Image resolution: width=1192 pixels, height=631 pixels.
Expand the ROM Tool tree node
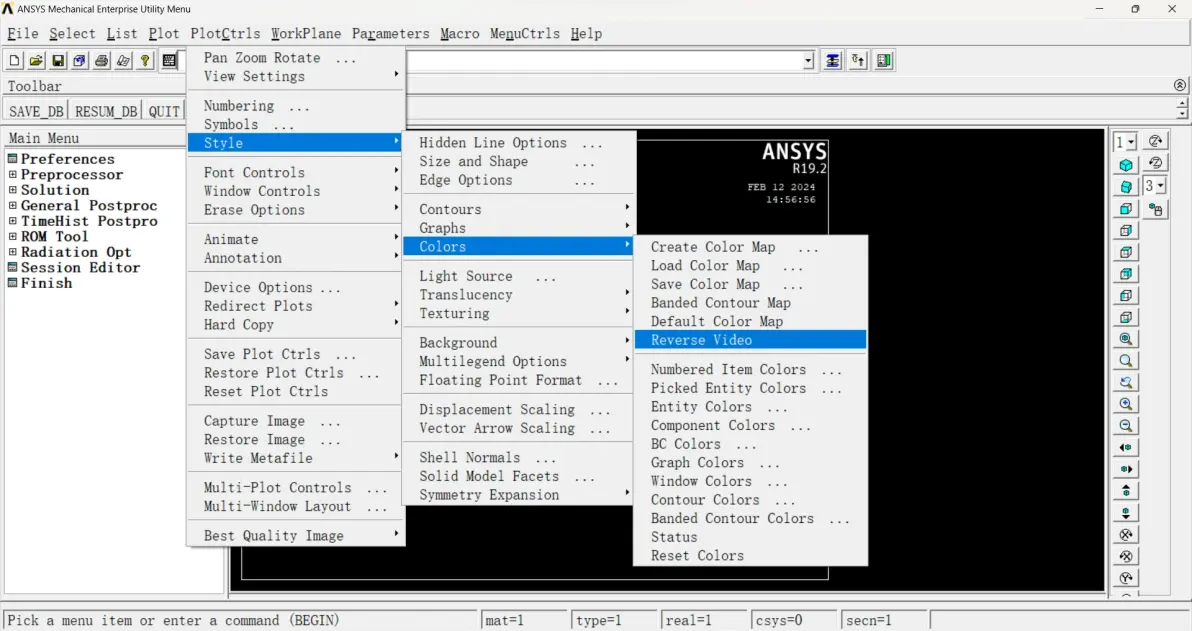12,236
